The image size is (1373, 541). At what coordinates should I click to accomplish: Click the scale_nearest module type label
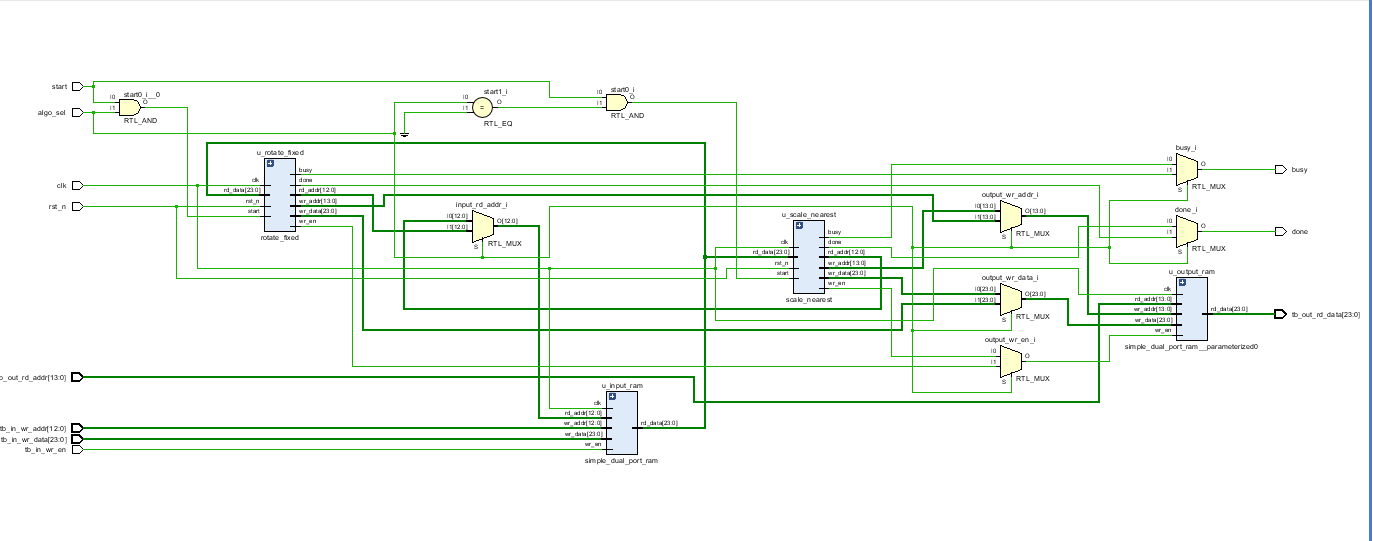(809, 300)
